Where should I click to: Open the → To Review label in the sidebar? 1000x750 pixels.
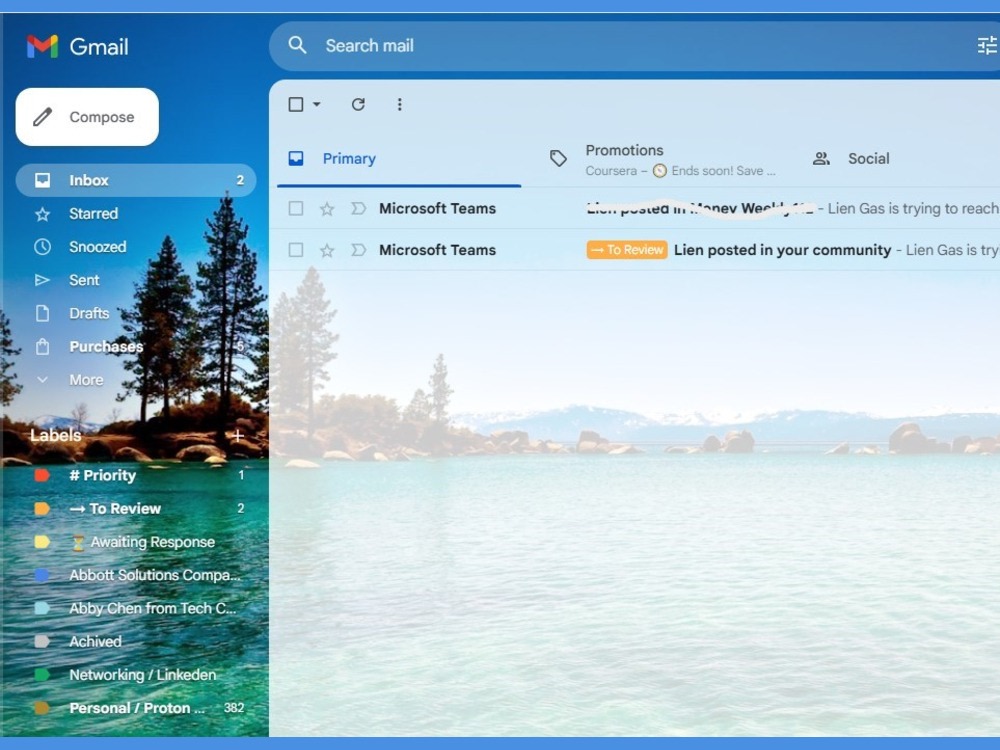[136, 508]
